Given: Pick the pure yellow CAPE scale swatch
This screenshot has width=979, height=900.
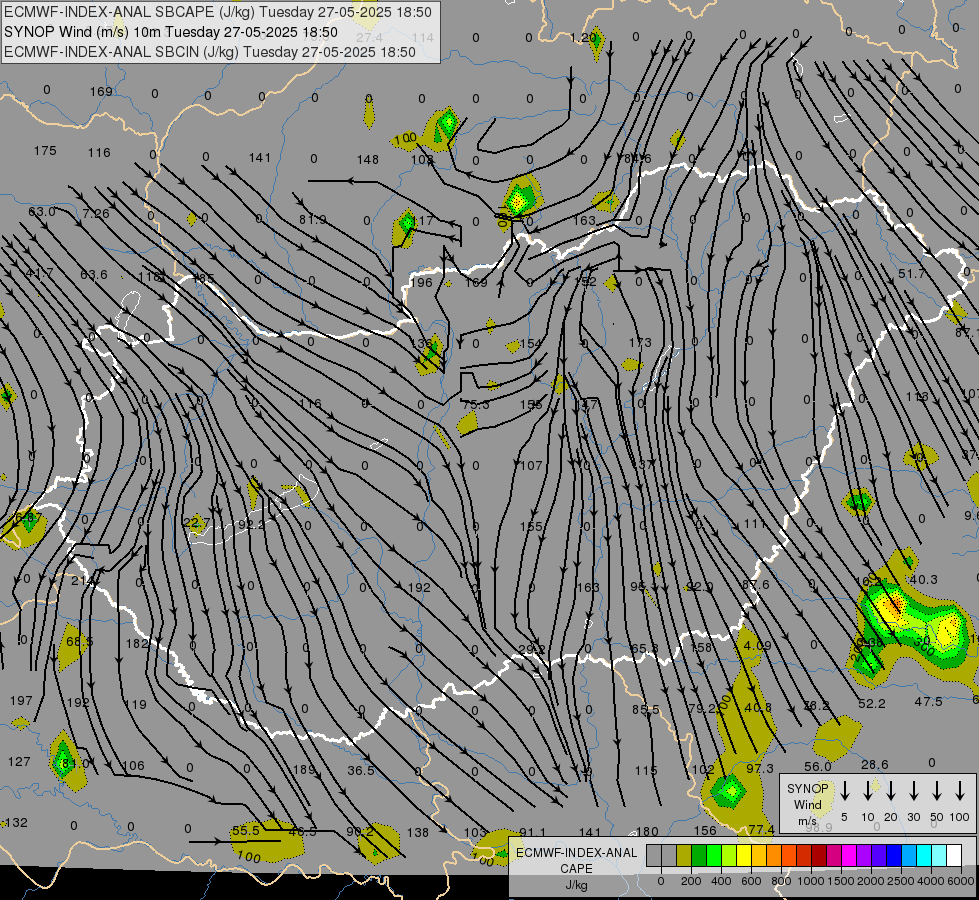Looking at the screenshot, I should (x=744, y=856).
